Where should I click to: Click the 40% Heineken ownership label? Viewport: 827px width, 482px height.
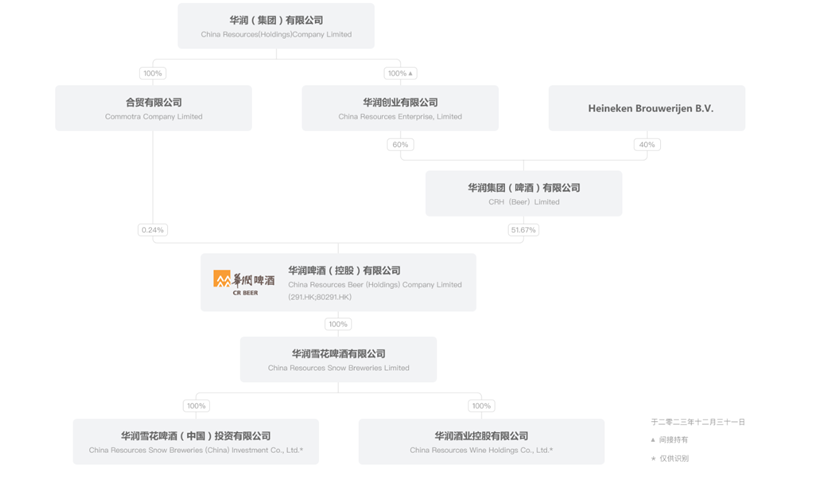click(x=647, y=144)
